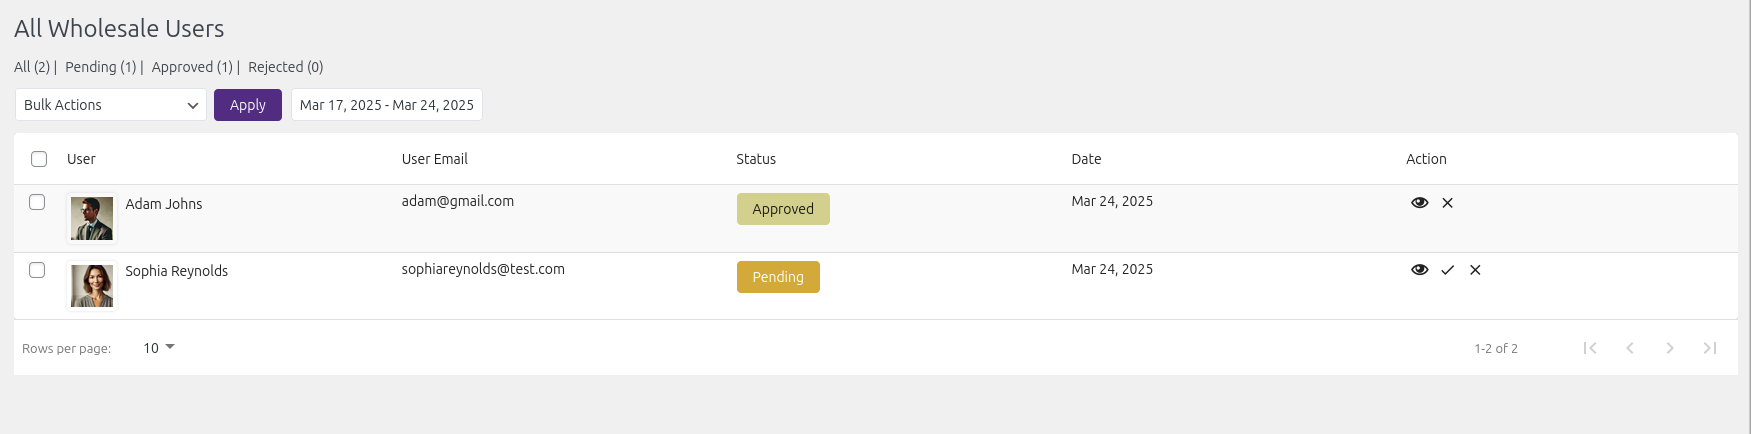View Sophia Reynolds details with eye icon
This screenshot has width=1751, height=434.
[1419, 270]
